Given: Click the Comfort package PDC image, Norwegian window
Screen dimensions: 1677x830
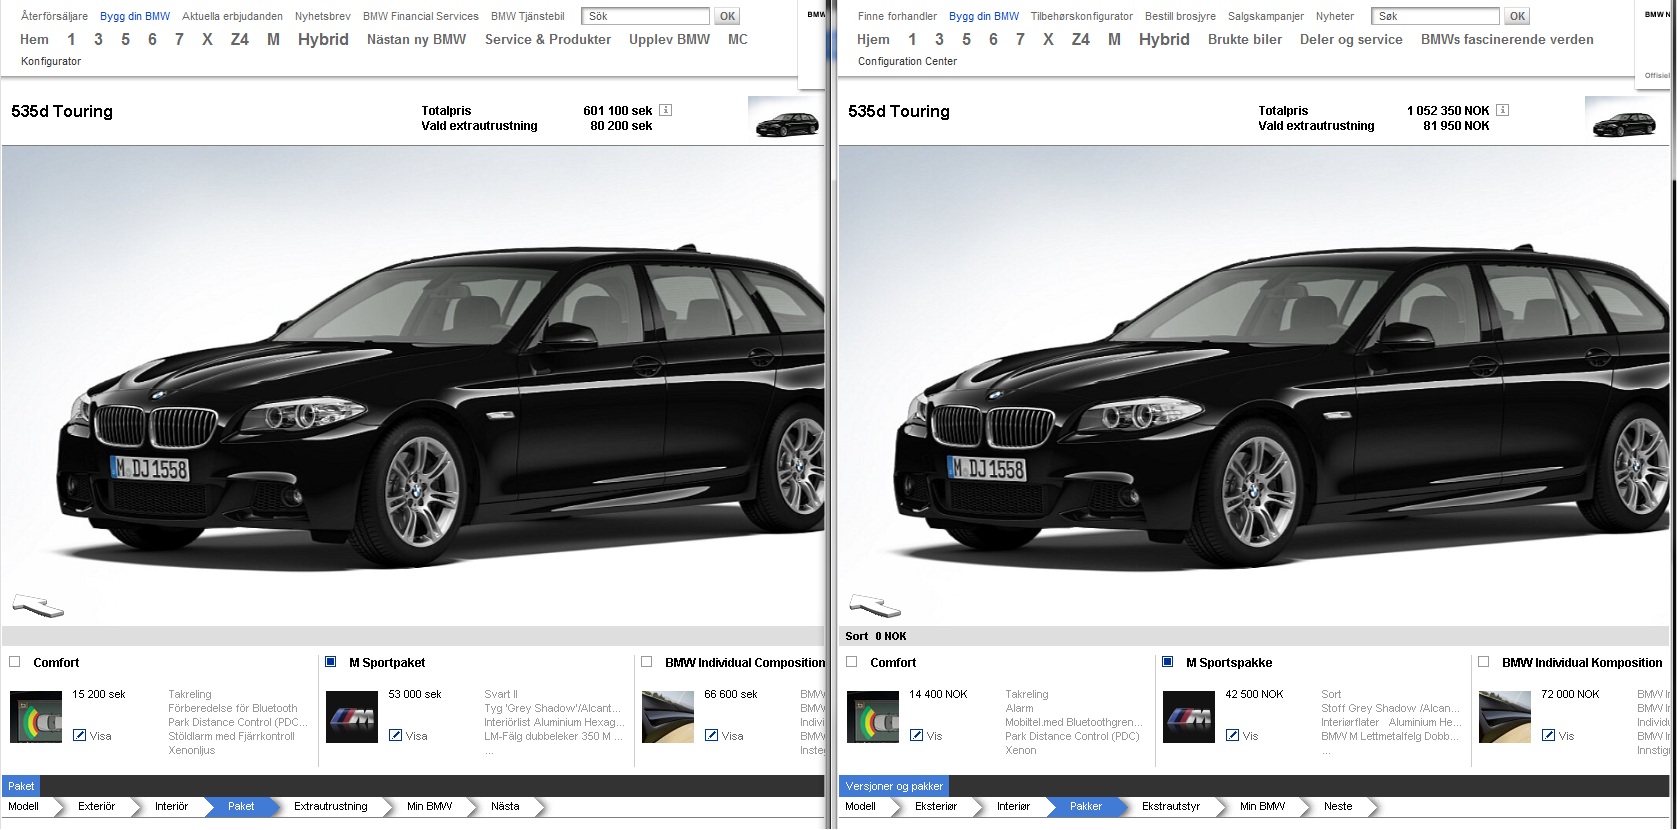Looking at the screenshot, I should coord(873,716).
